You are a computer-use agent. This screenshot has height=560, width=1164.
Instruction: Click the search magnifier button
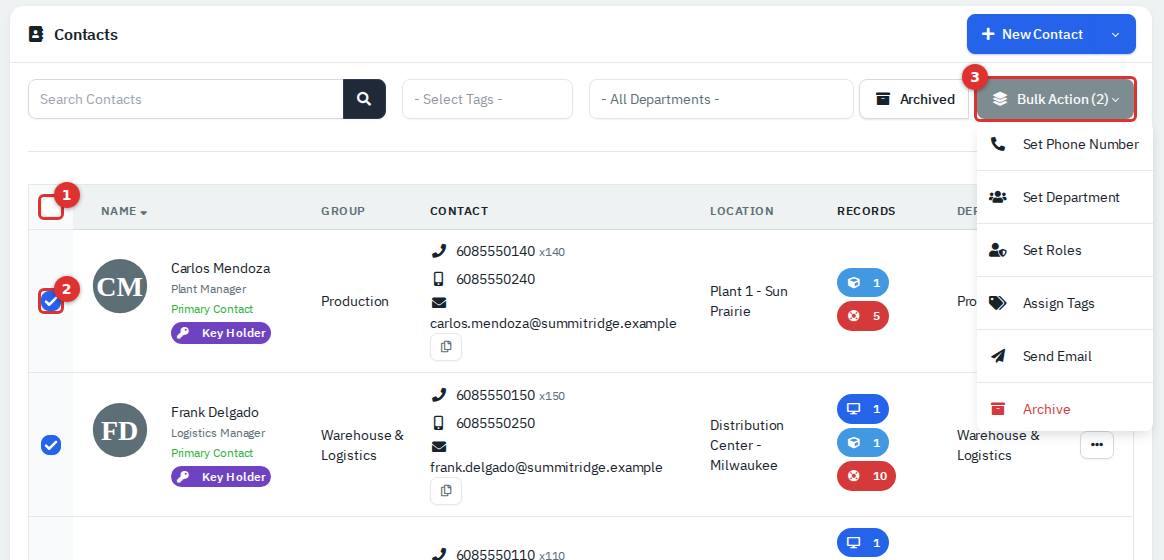(364, 99)
